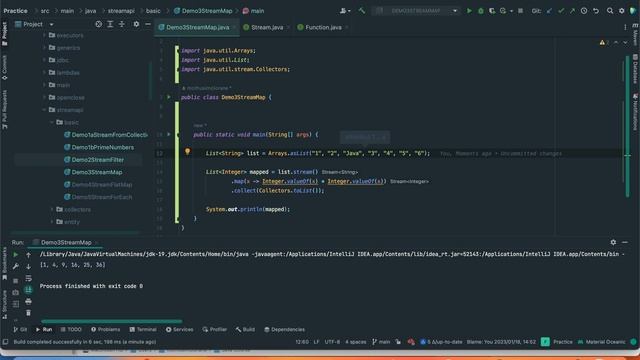Clear all Run console output with trash icon

coord(28,313)
